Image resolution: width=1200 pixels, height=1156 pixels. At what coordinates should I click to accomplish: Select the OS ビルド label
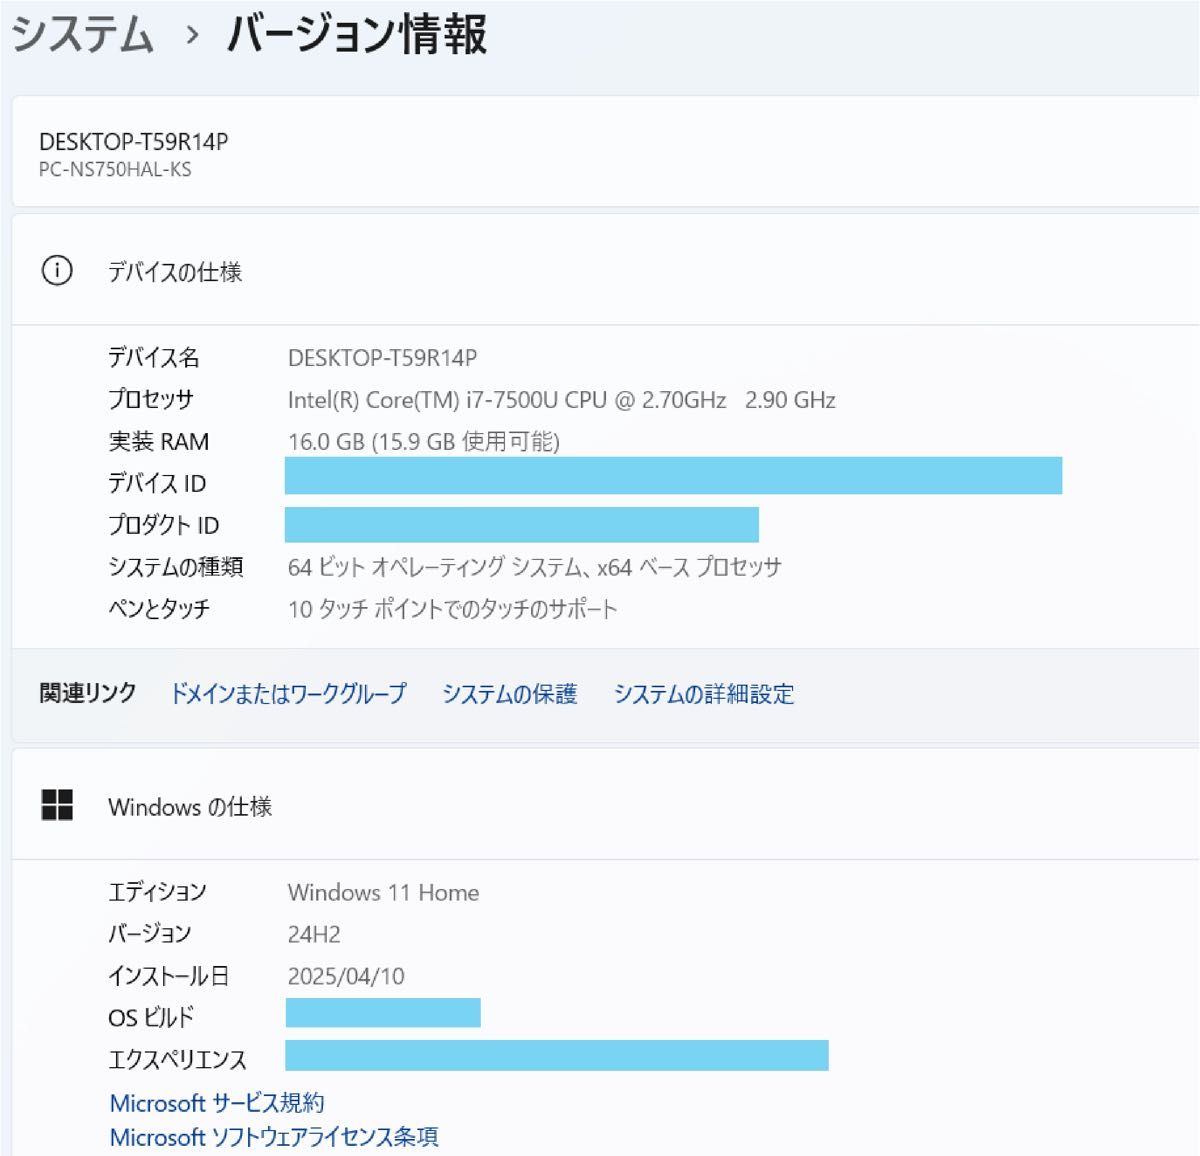point(151,1018)
